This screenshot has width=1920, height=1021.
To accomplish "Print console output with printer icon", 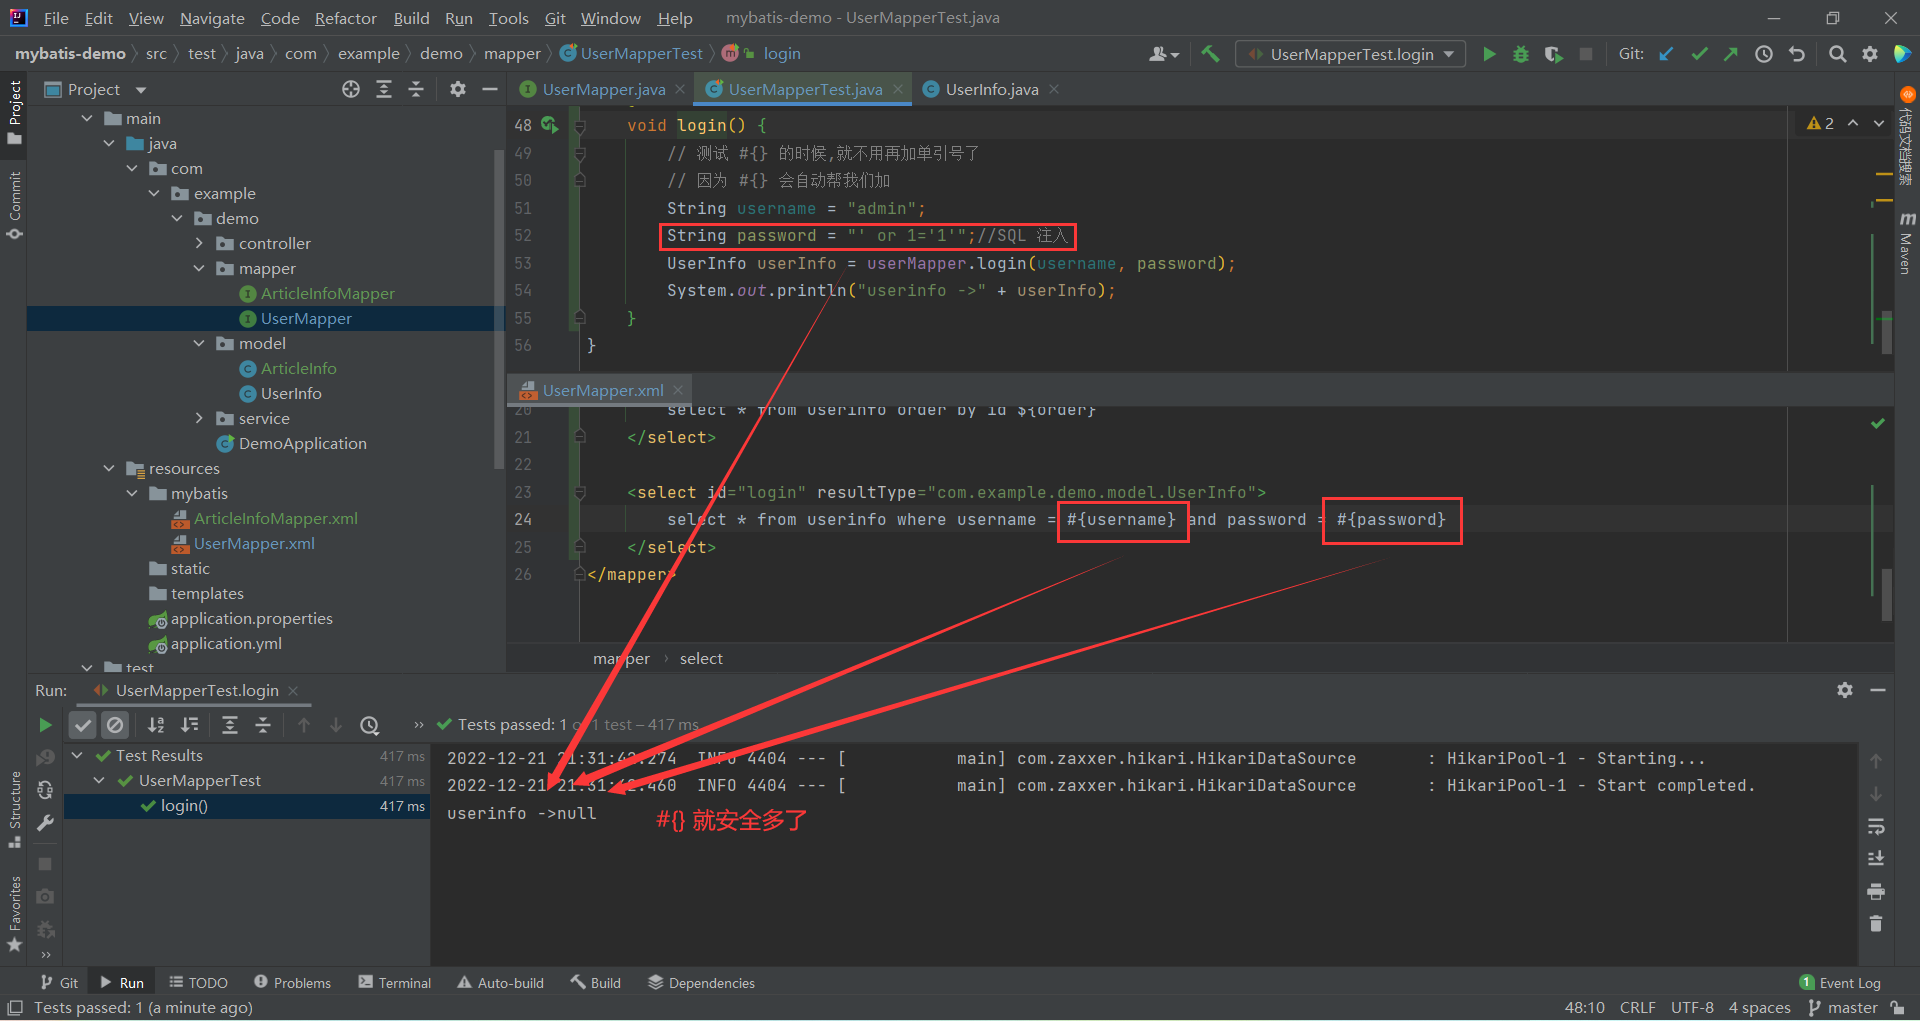I will [1876, 891].
